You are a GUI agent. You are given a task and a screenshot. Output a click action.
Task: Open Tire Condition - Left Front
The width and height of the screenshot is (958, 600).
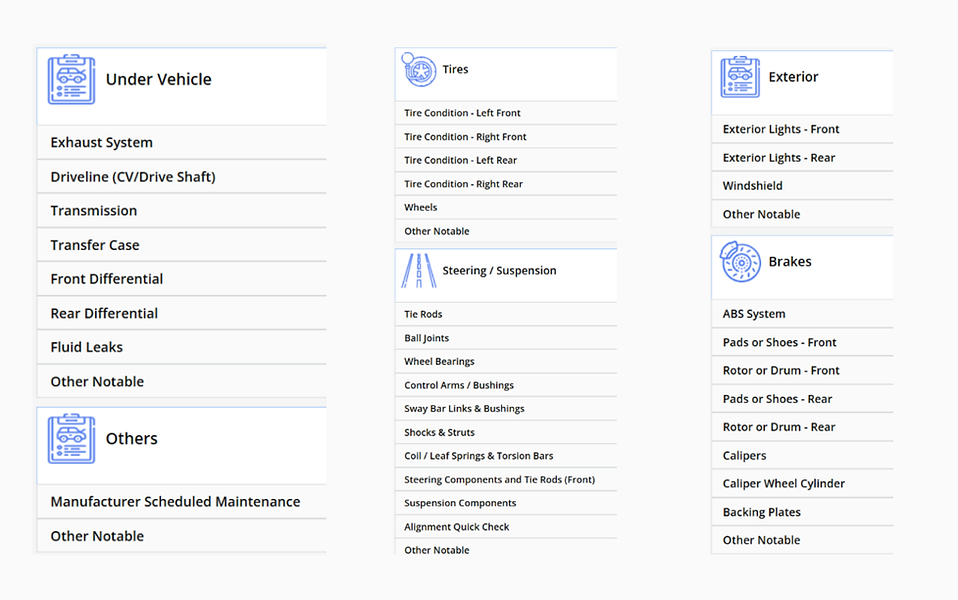506,113
